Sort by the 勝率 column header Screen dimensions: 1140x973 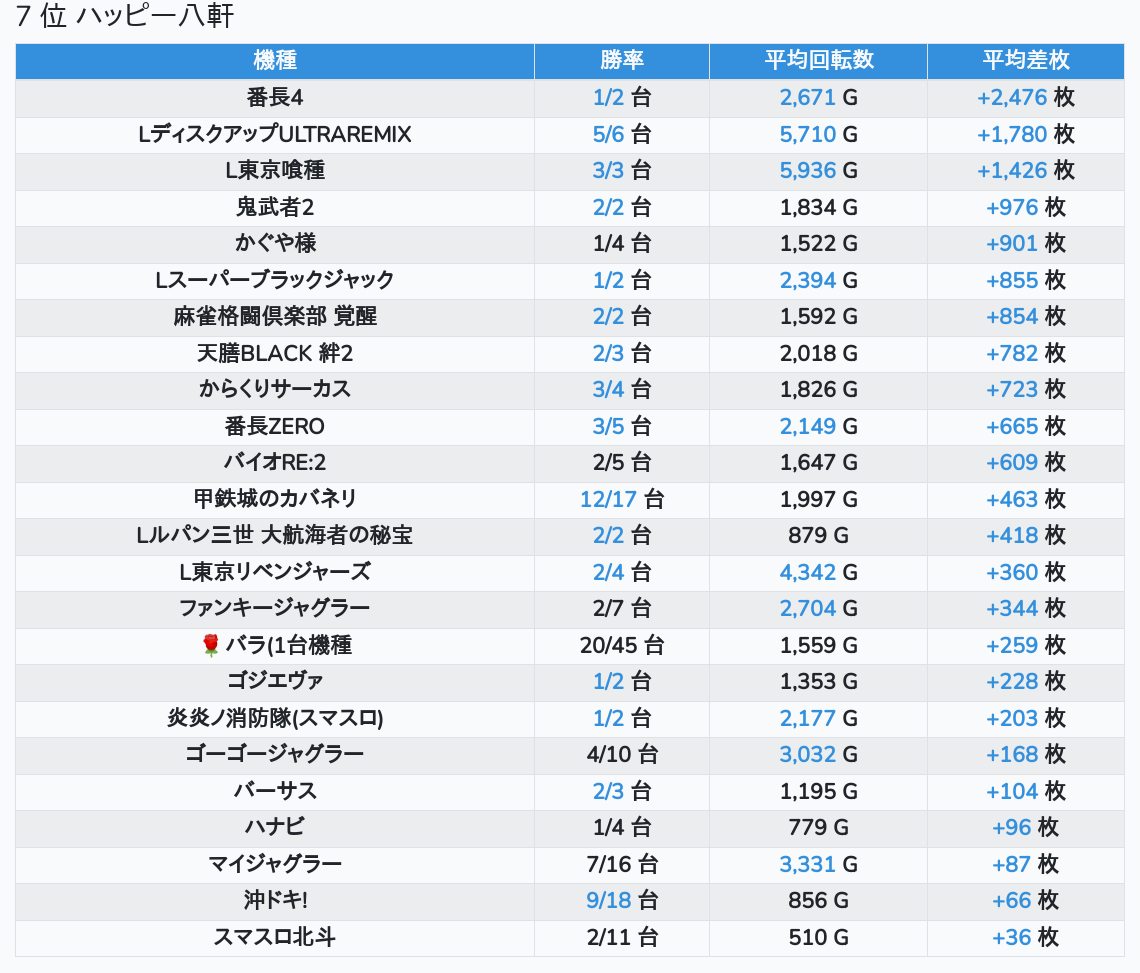[x=622, y=60]
